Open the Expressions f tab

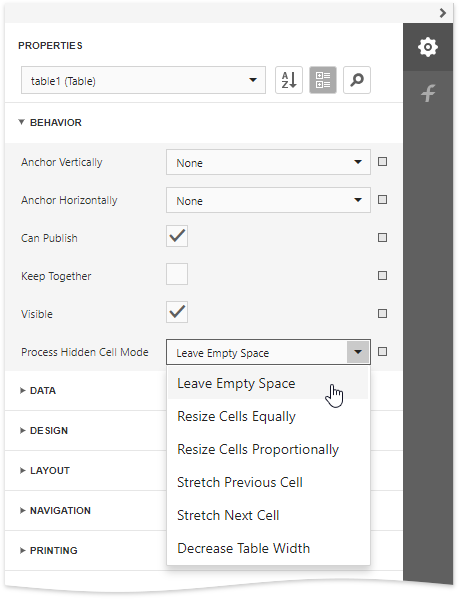click(x=428, y=93)
